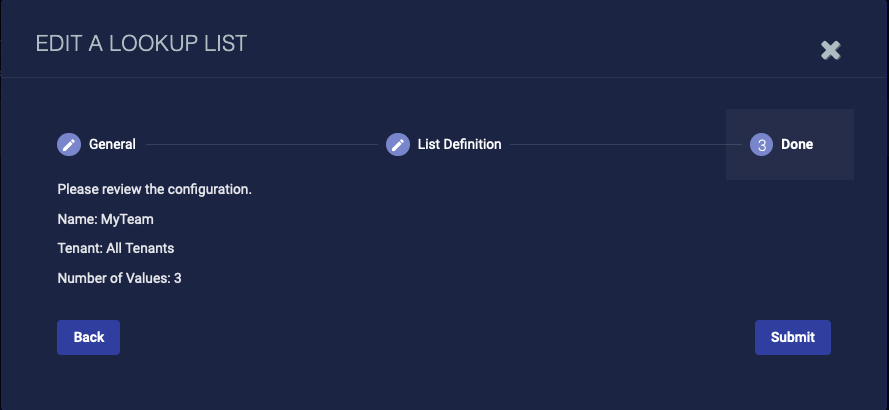The width and height of the screenshot is (889, 410).
Task: Click the EDIT A LOOKUP LIST title
Action: [141, 43]
